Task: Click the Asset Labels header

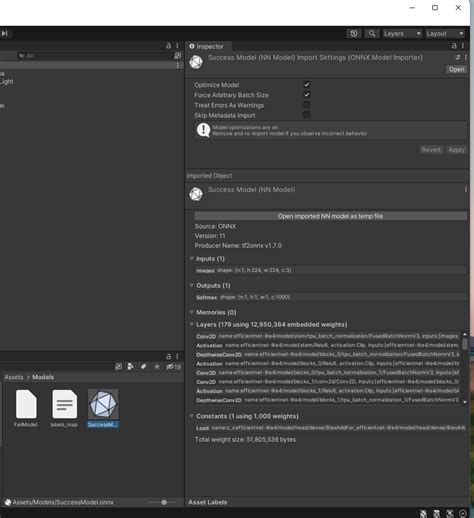Action: pyautogui.click(x=208, y=502)
